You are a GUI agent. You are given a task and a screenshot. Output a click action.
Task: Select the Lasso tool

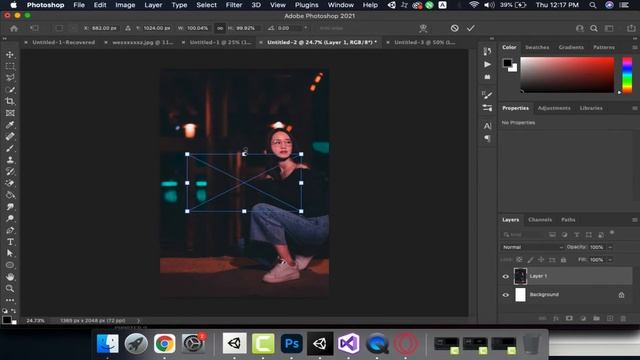(10, 78)
